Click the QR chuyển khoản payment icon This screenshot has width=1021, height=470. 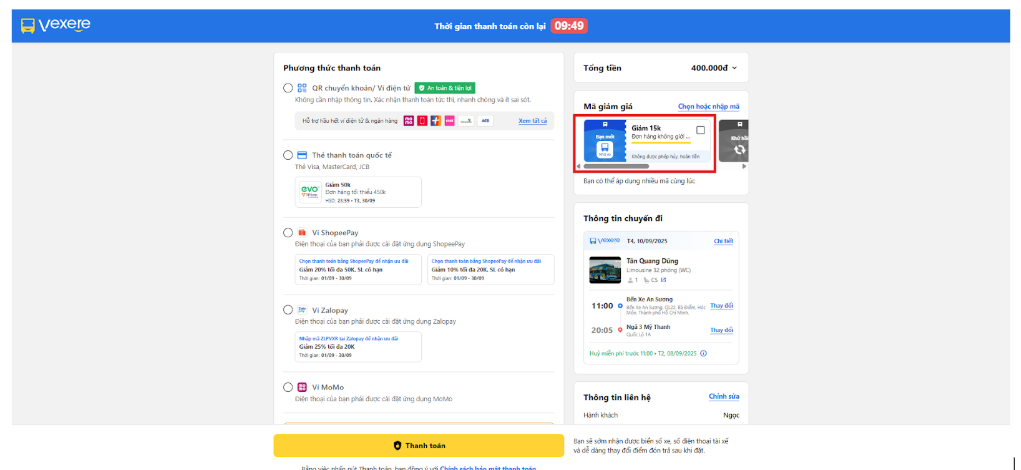(x=302, y=88)
